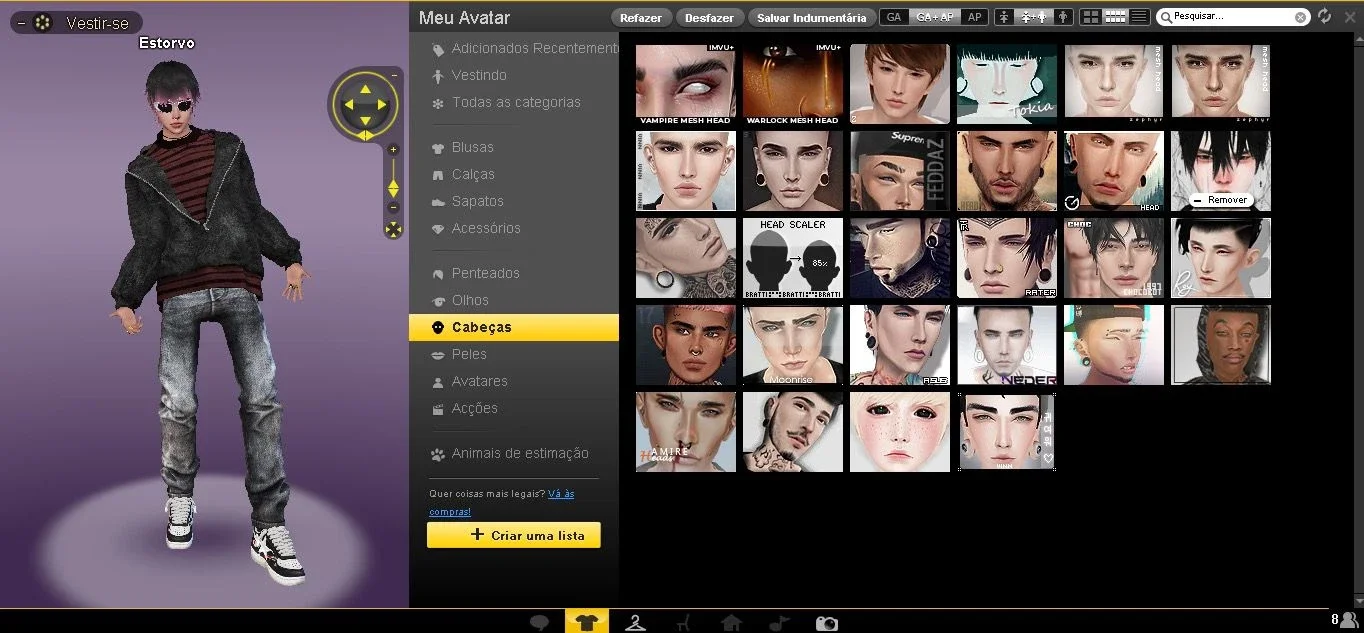Show male items with the male figure filter
This screenshot has height=633, width=1364.
tap(1064, 17)
